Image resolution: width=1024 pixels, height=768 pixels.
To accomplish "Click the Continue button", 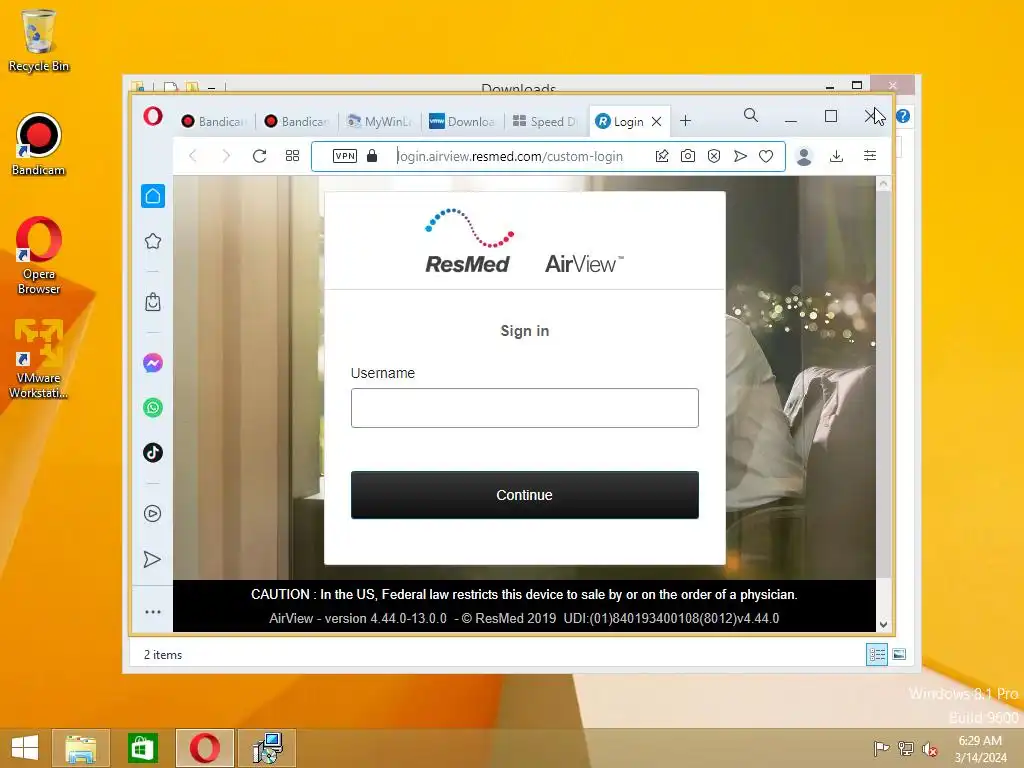I will coord(524,495).
